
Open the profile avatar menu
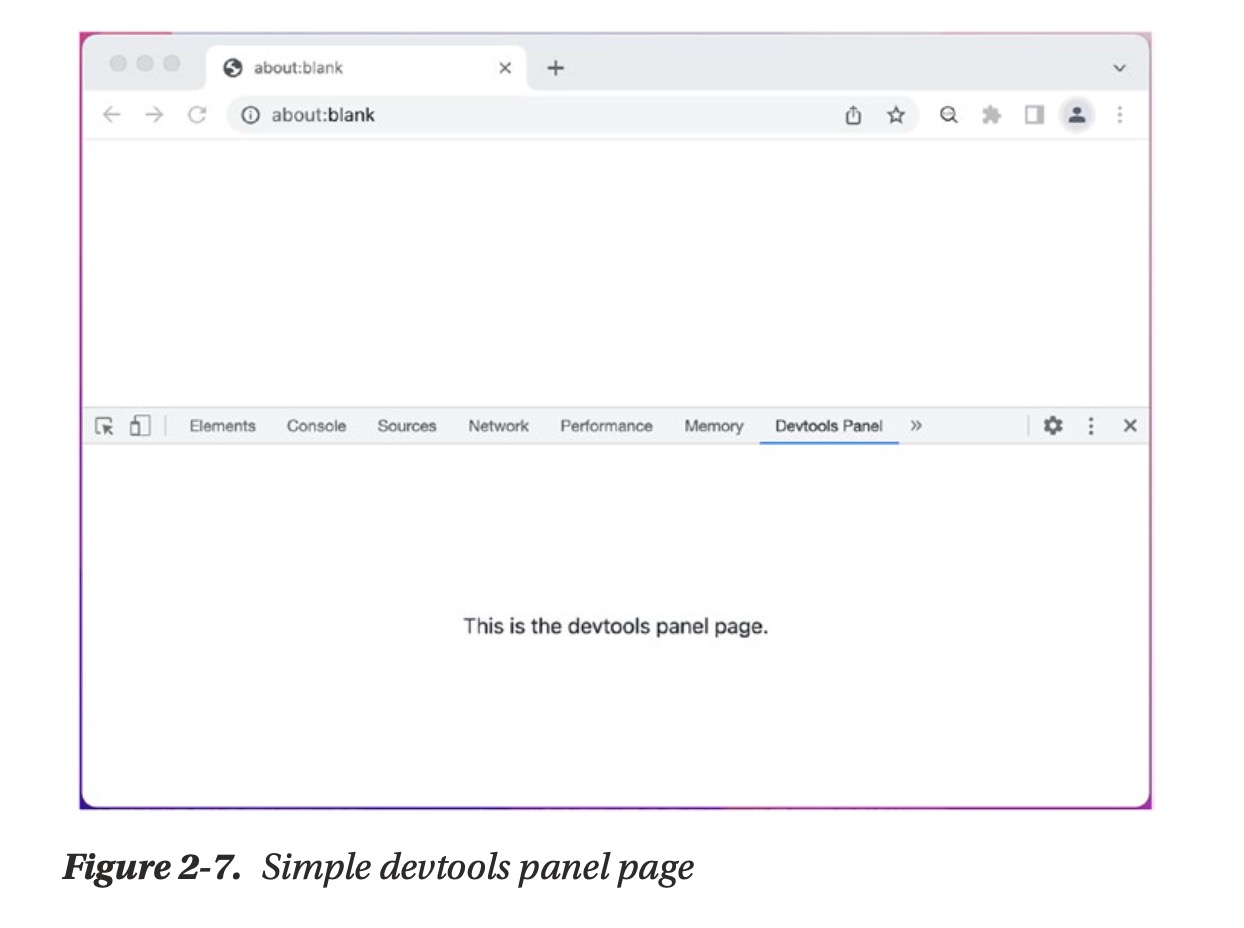(x=1077, y=115)
